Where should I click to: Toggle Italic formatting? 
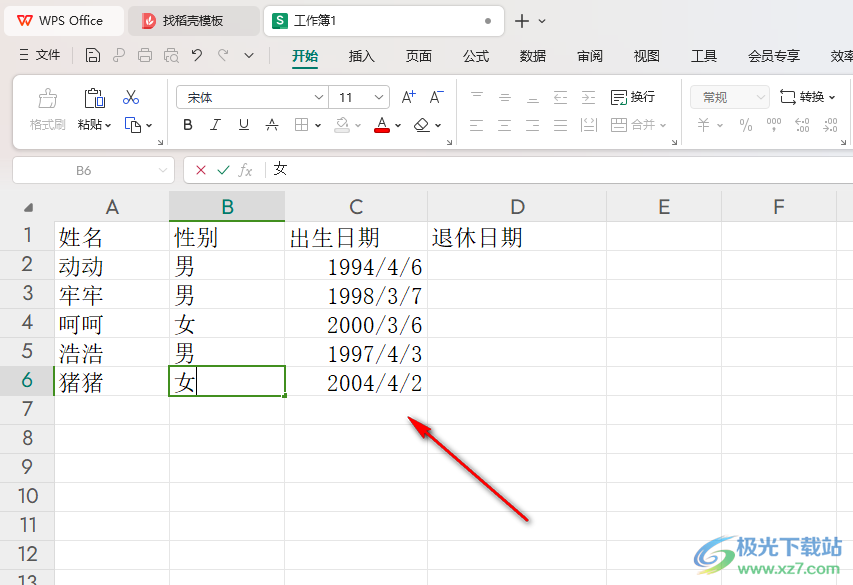pyautogui.click(x=215, y=125)
